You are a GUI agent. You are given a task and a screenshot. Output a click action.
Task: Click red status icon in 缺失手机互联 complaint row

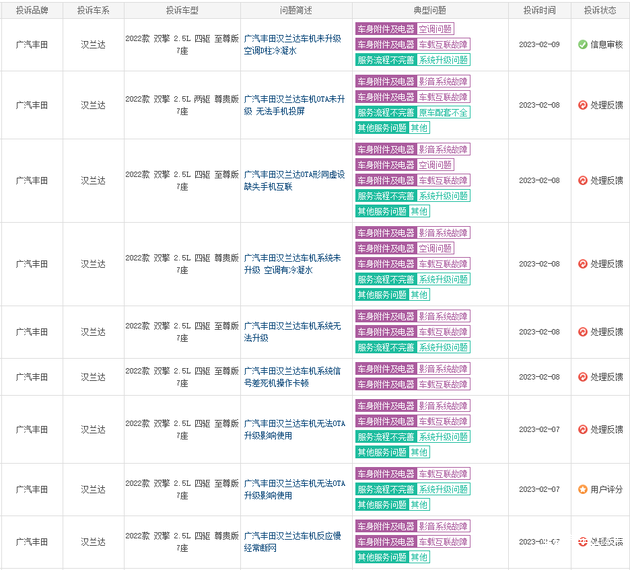(x=582, y=181)
